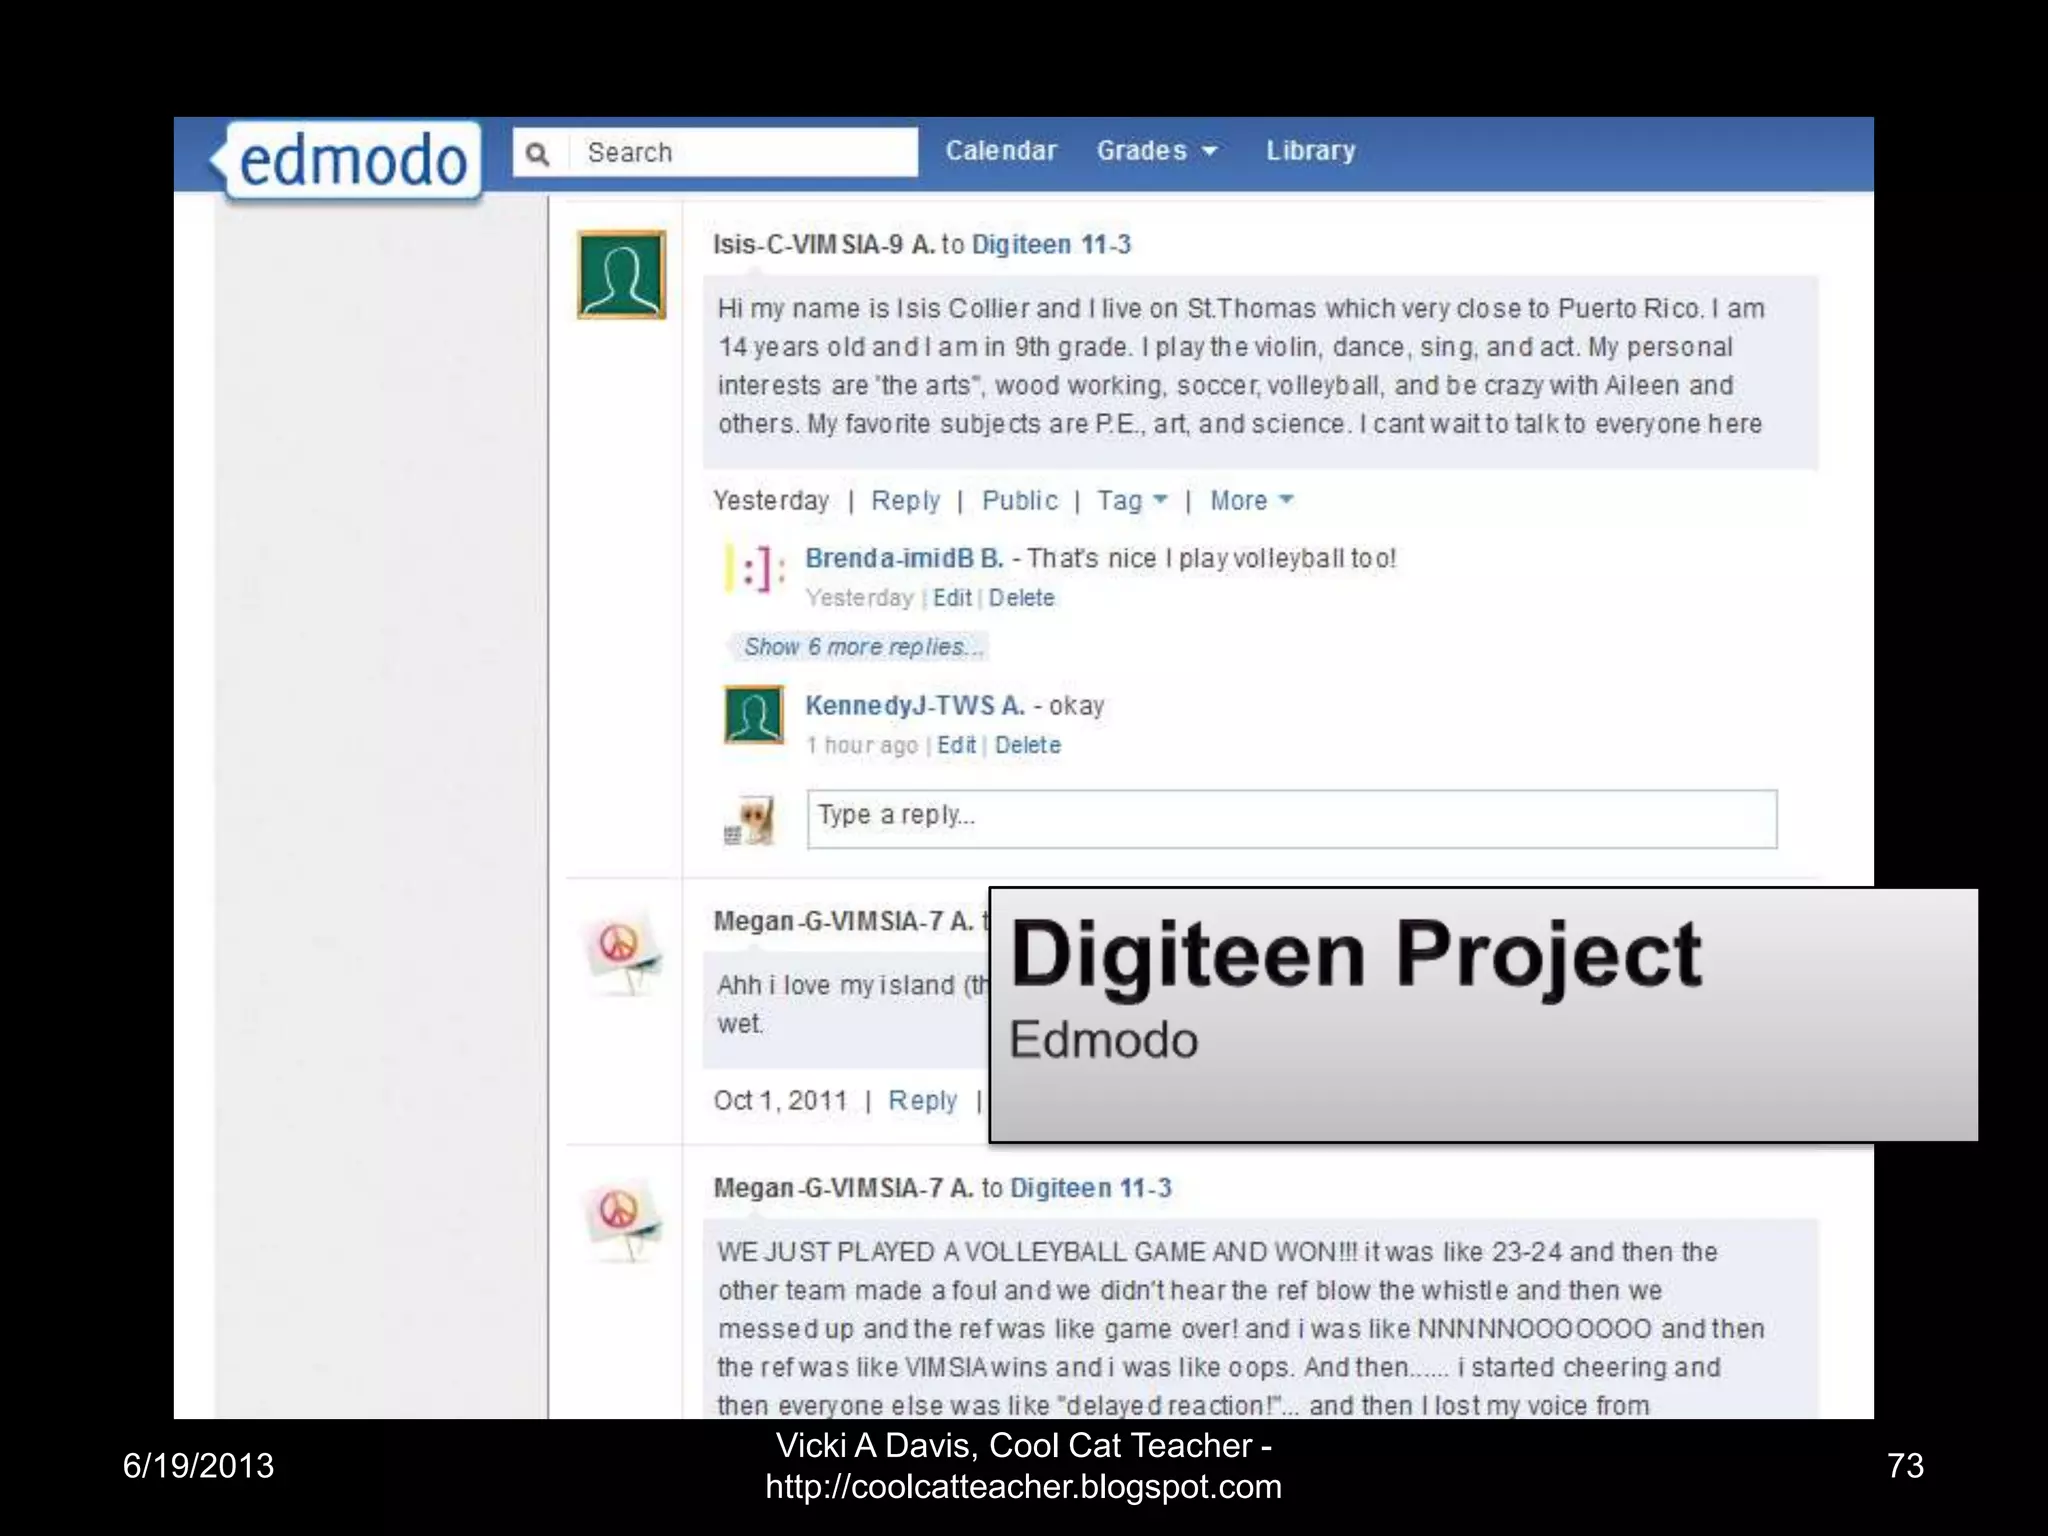This screenshot has width=2048, height=1536.
Task: Click KennedyJ-TWS green avatar icon
Action: [754, 715]
